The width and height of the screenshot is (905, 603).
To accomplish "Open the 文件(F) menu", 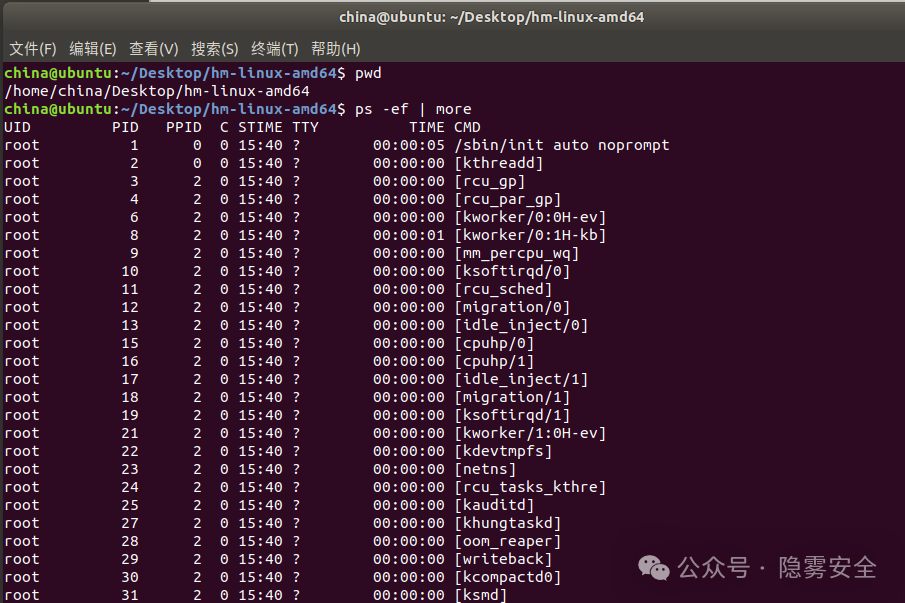I will 33,49.
